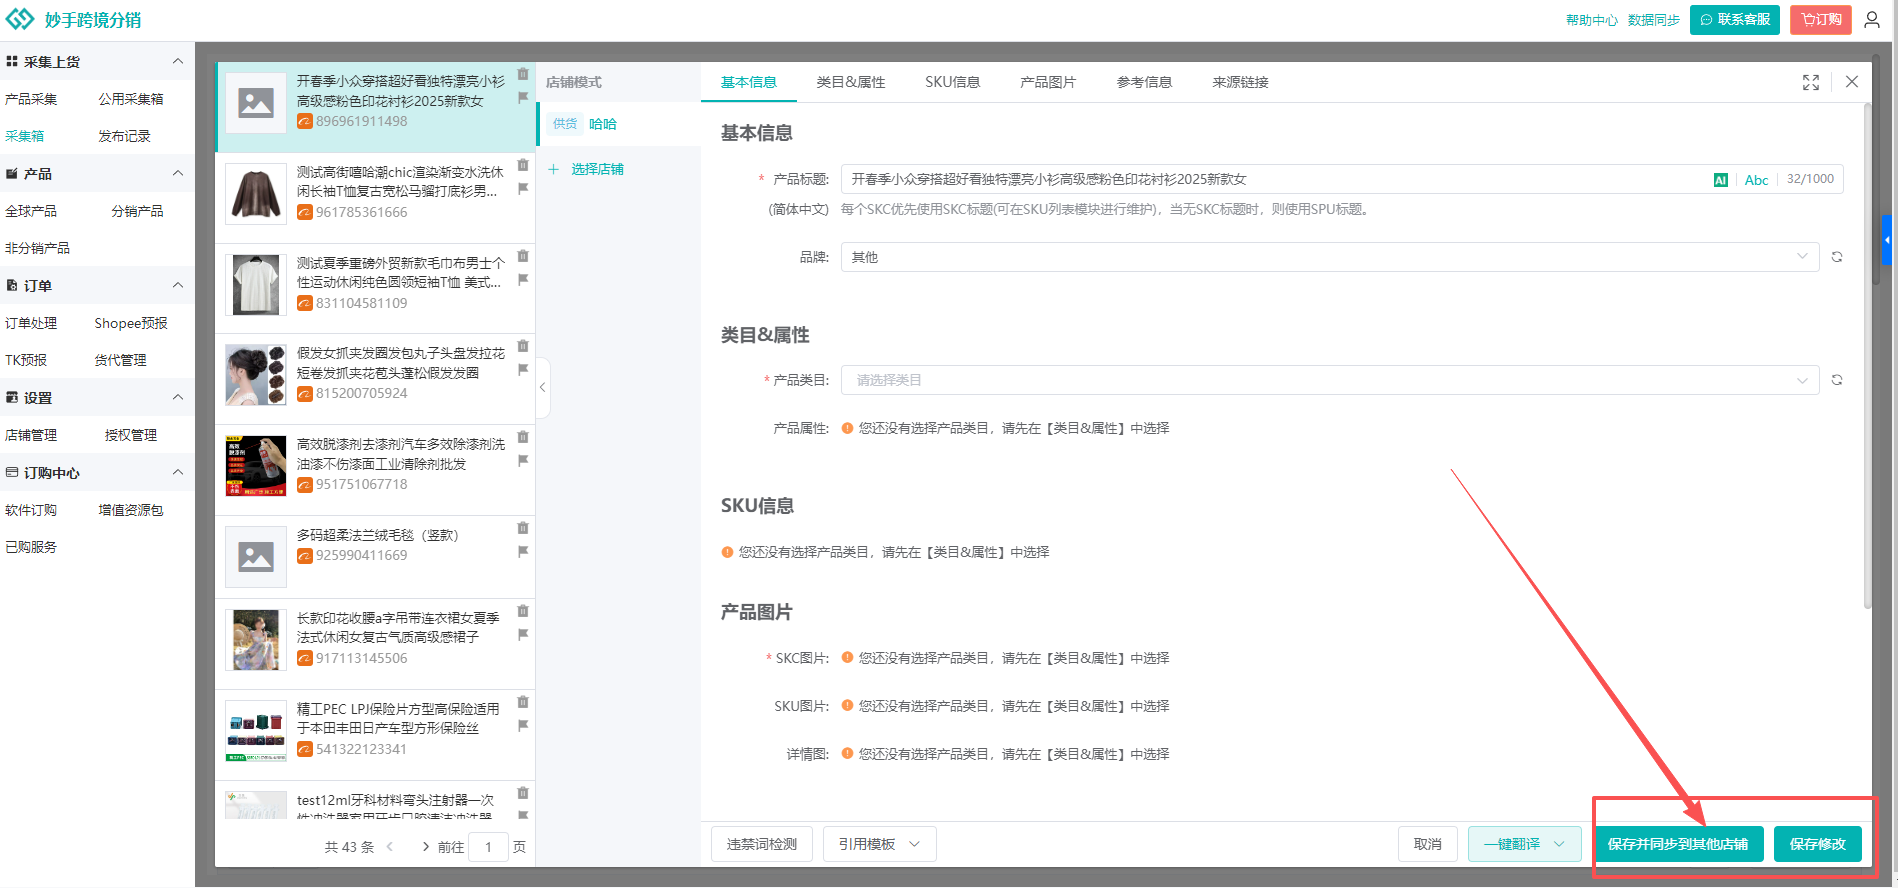Viewport: 1898px width, 888px height.
Task: Toggle fullscreen for the edit panel
Action: (1811, 82)
